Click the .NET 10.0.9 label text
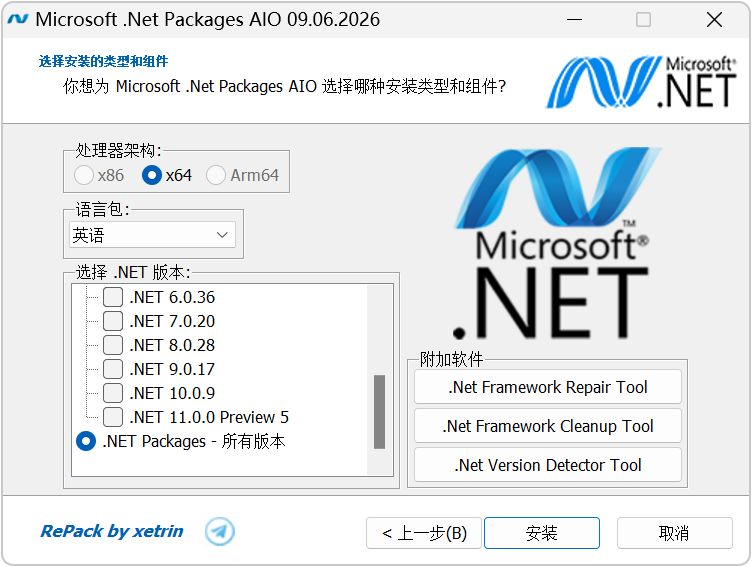Viewport: 752px width, 567px height. point(172,393)
